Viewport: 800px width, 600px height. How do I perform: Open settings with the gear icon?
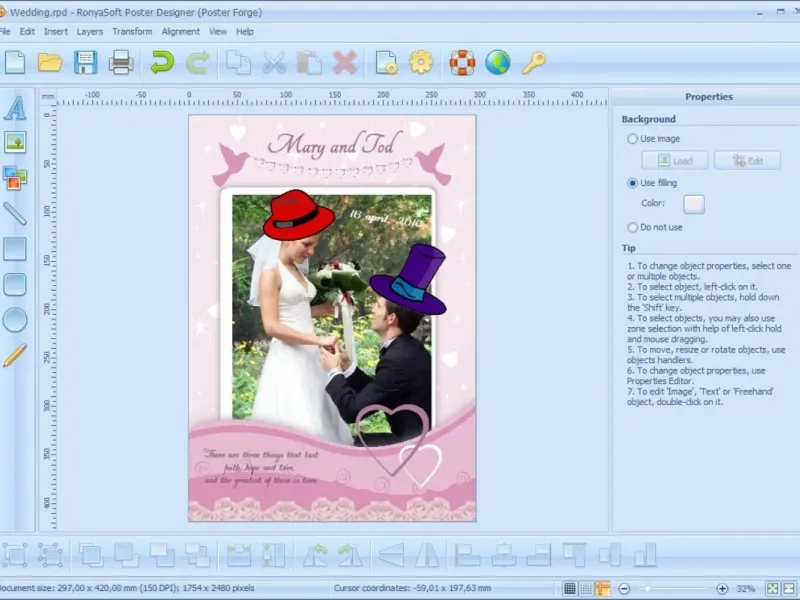pyautogui.click(x=421, y=63)
